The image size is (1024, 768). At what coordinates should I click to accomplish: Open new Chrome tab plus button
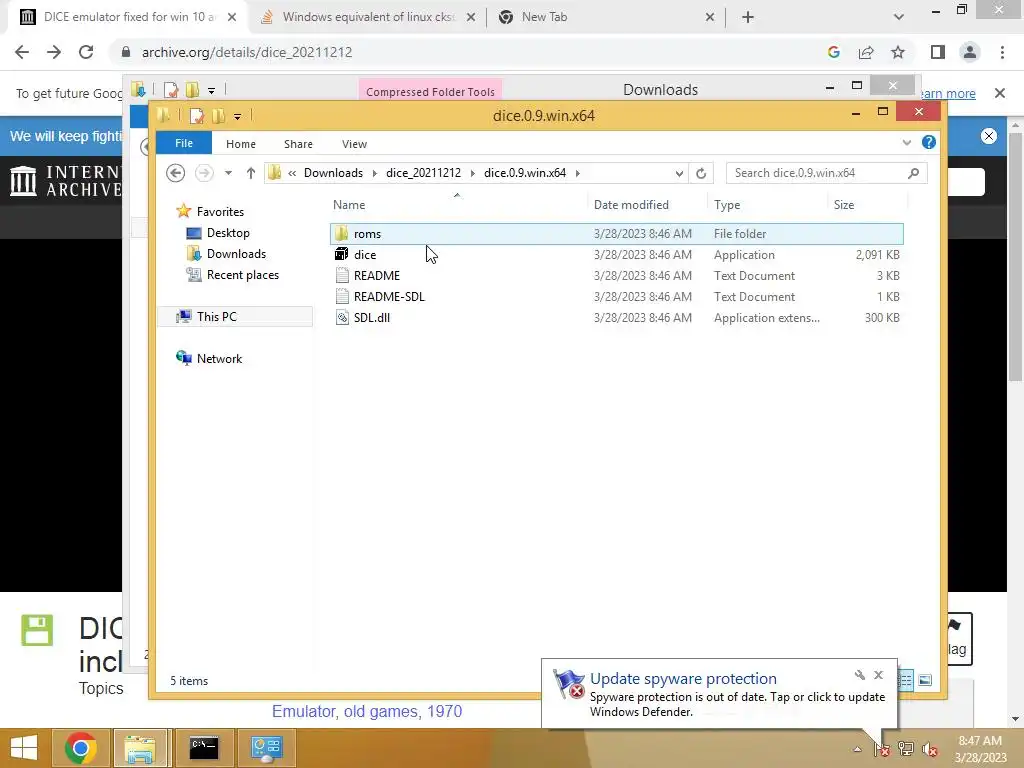(x=748, y=17)
